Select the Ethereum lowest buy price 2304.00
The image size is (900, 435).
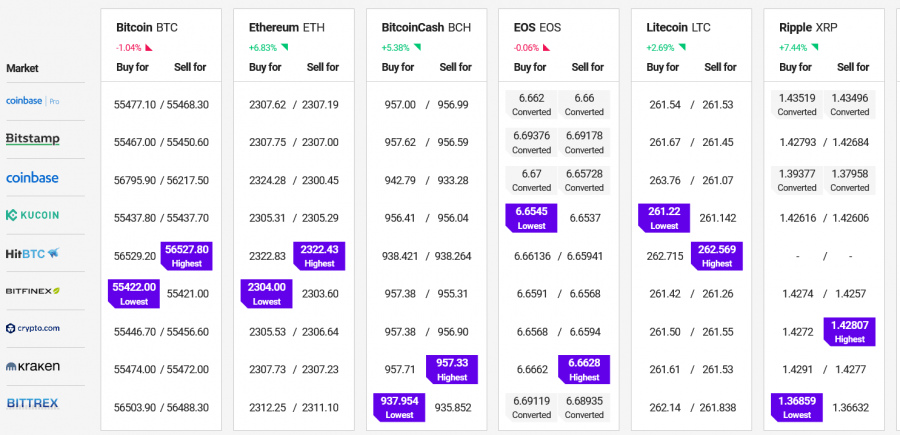point(266,294)
